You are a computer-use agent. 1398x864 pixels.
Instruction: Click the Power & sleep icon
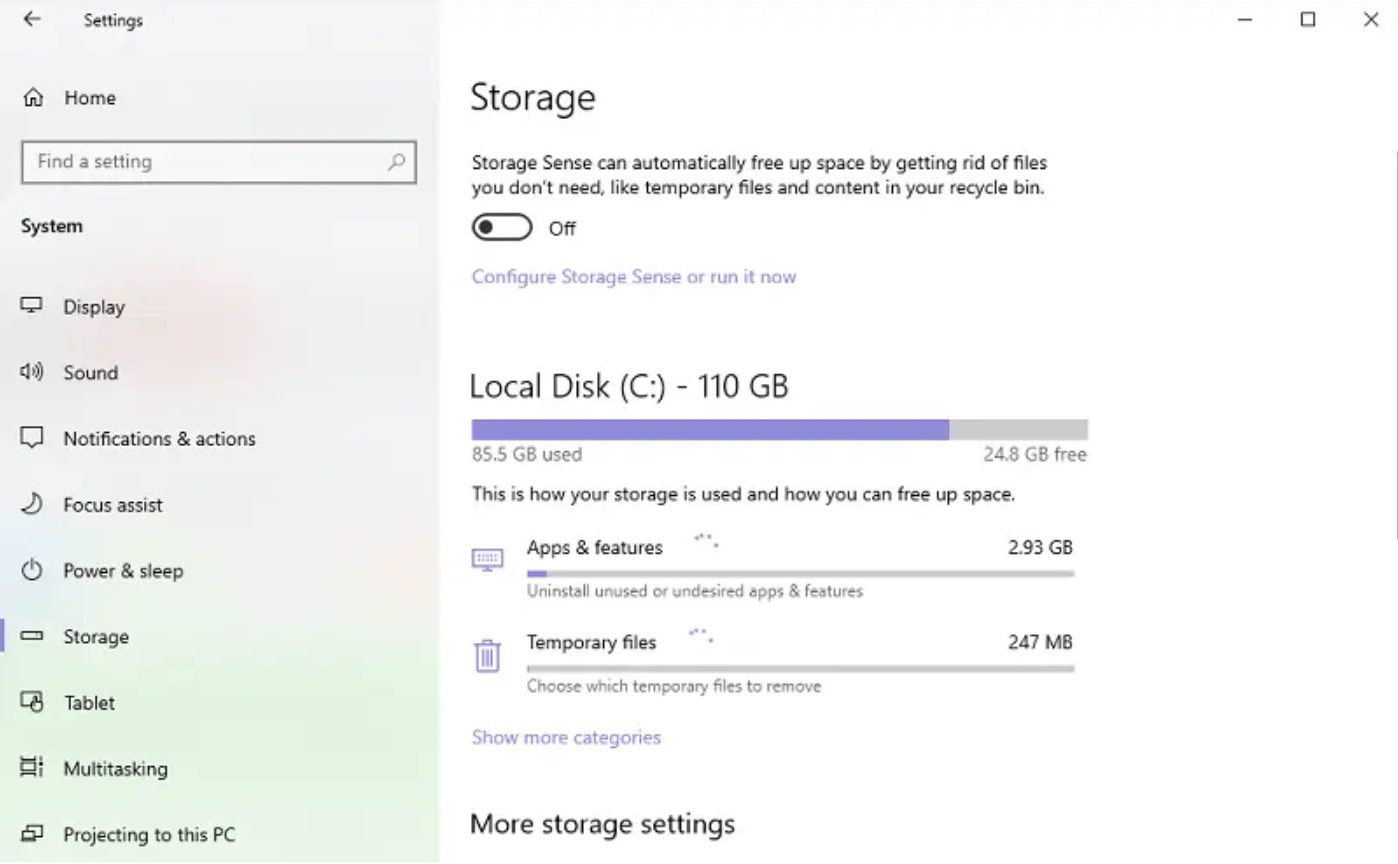32,570
